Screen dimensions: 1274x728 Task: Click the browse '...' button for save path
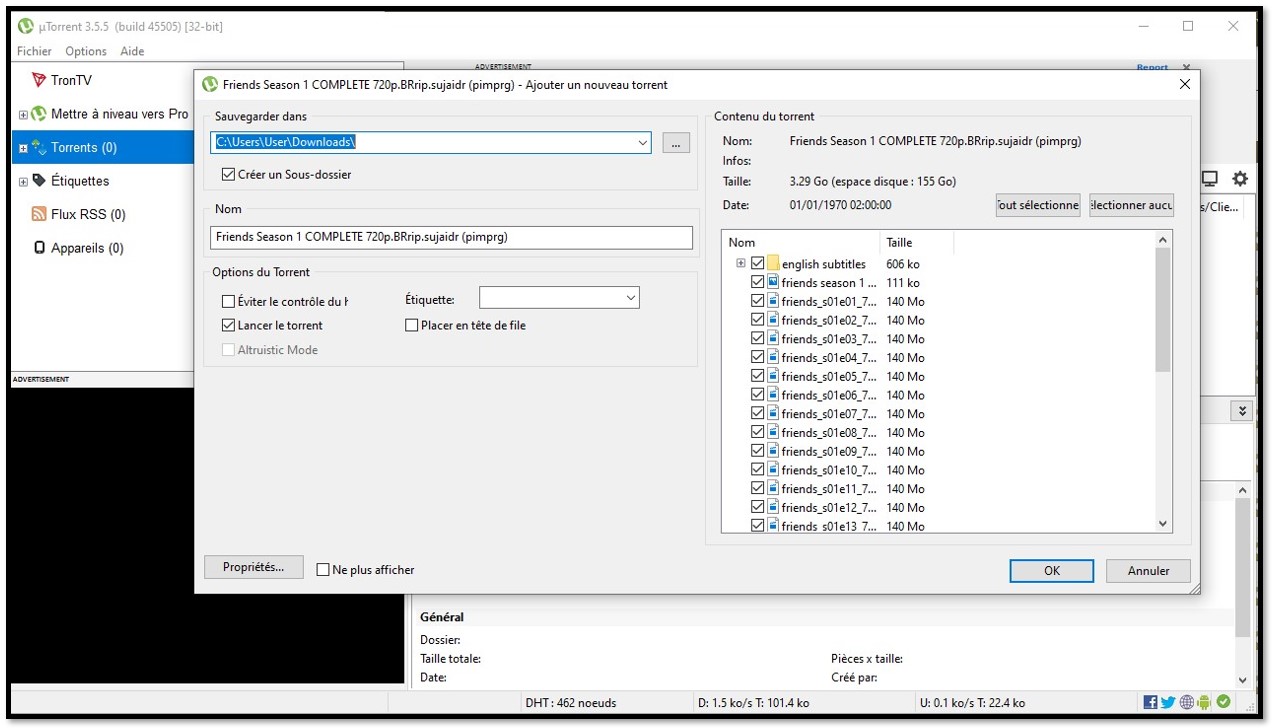676,143
